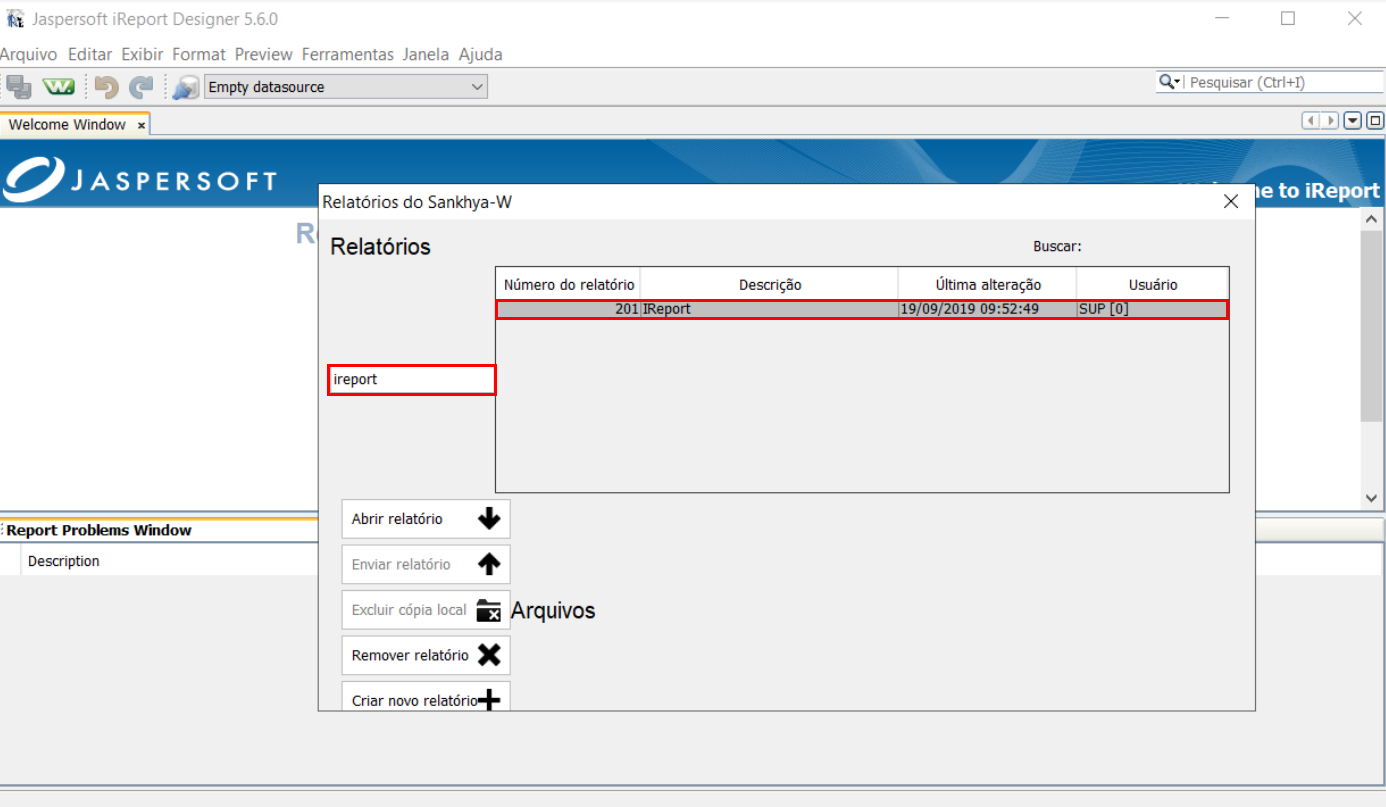Screen dimensions: 1386x807
Task: Close the Welcome Window tab
Action: pyautogui.click(x=141, y=126)
